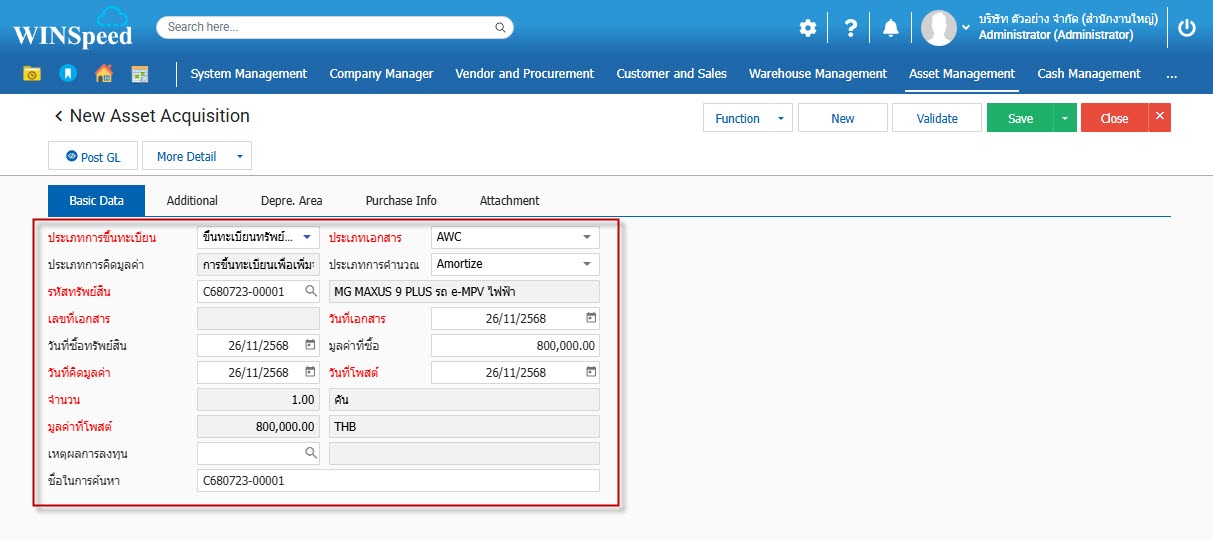Open the Purchase Info tab
The image size is (1213, 540).
(x=401, y=200)
